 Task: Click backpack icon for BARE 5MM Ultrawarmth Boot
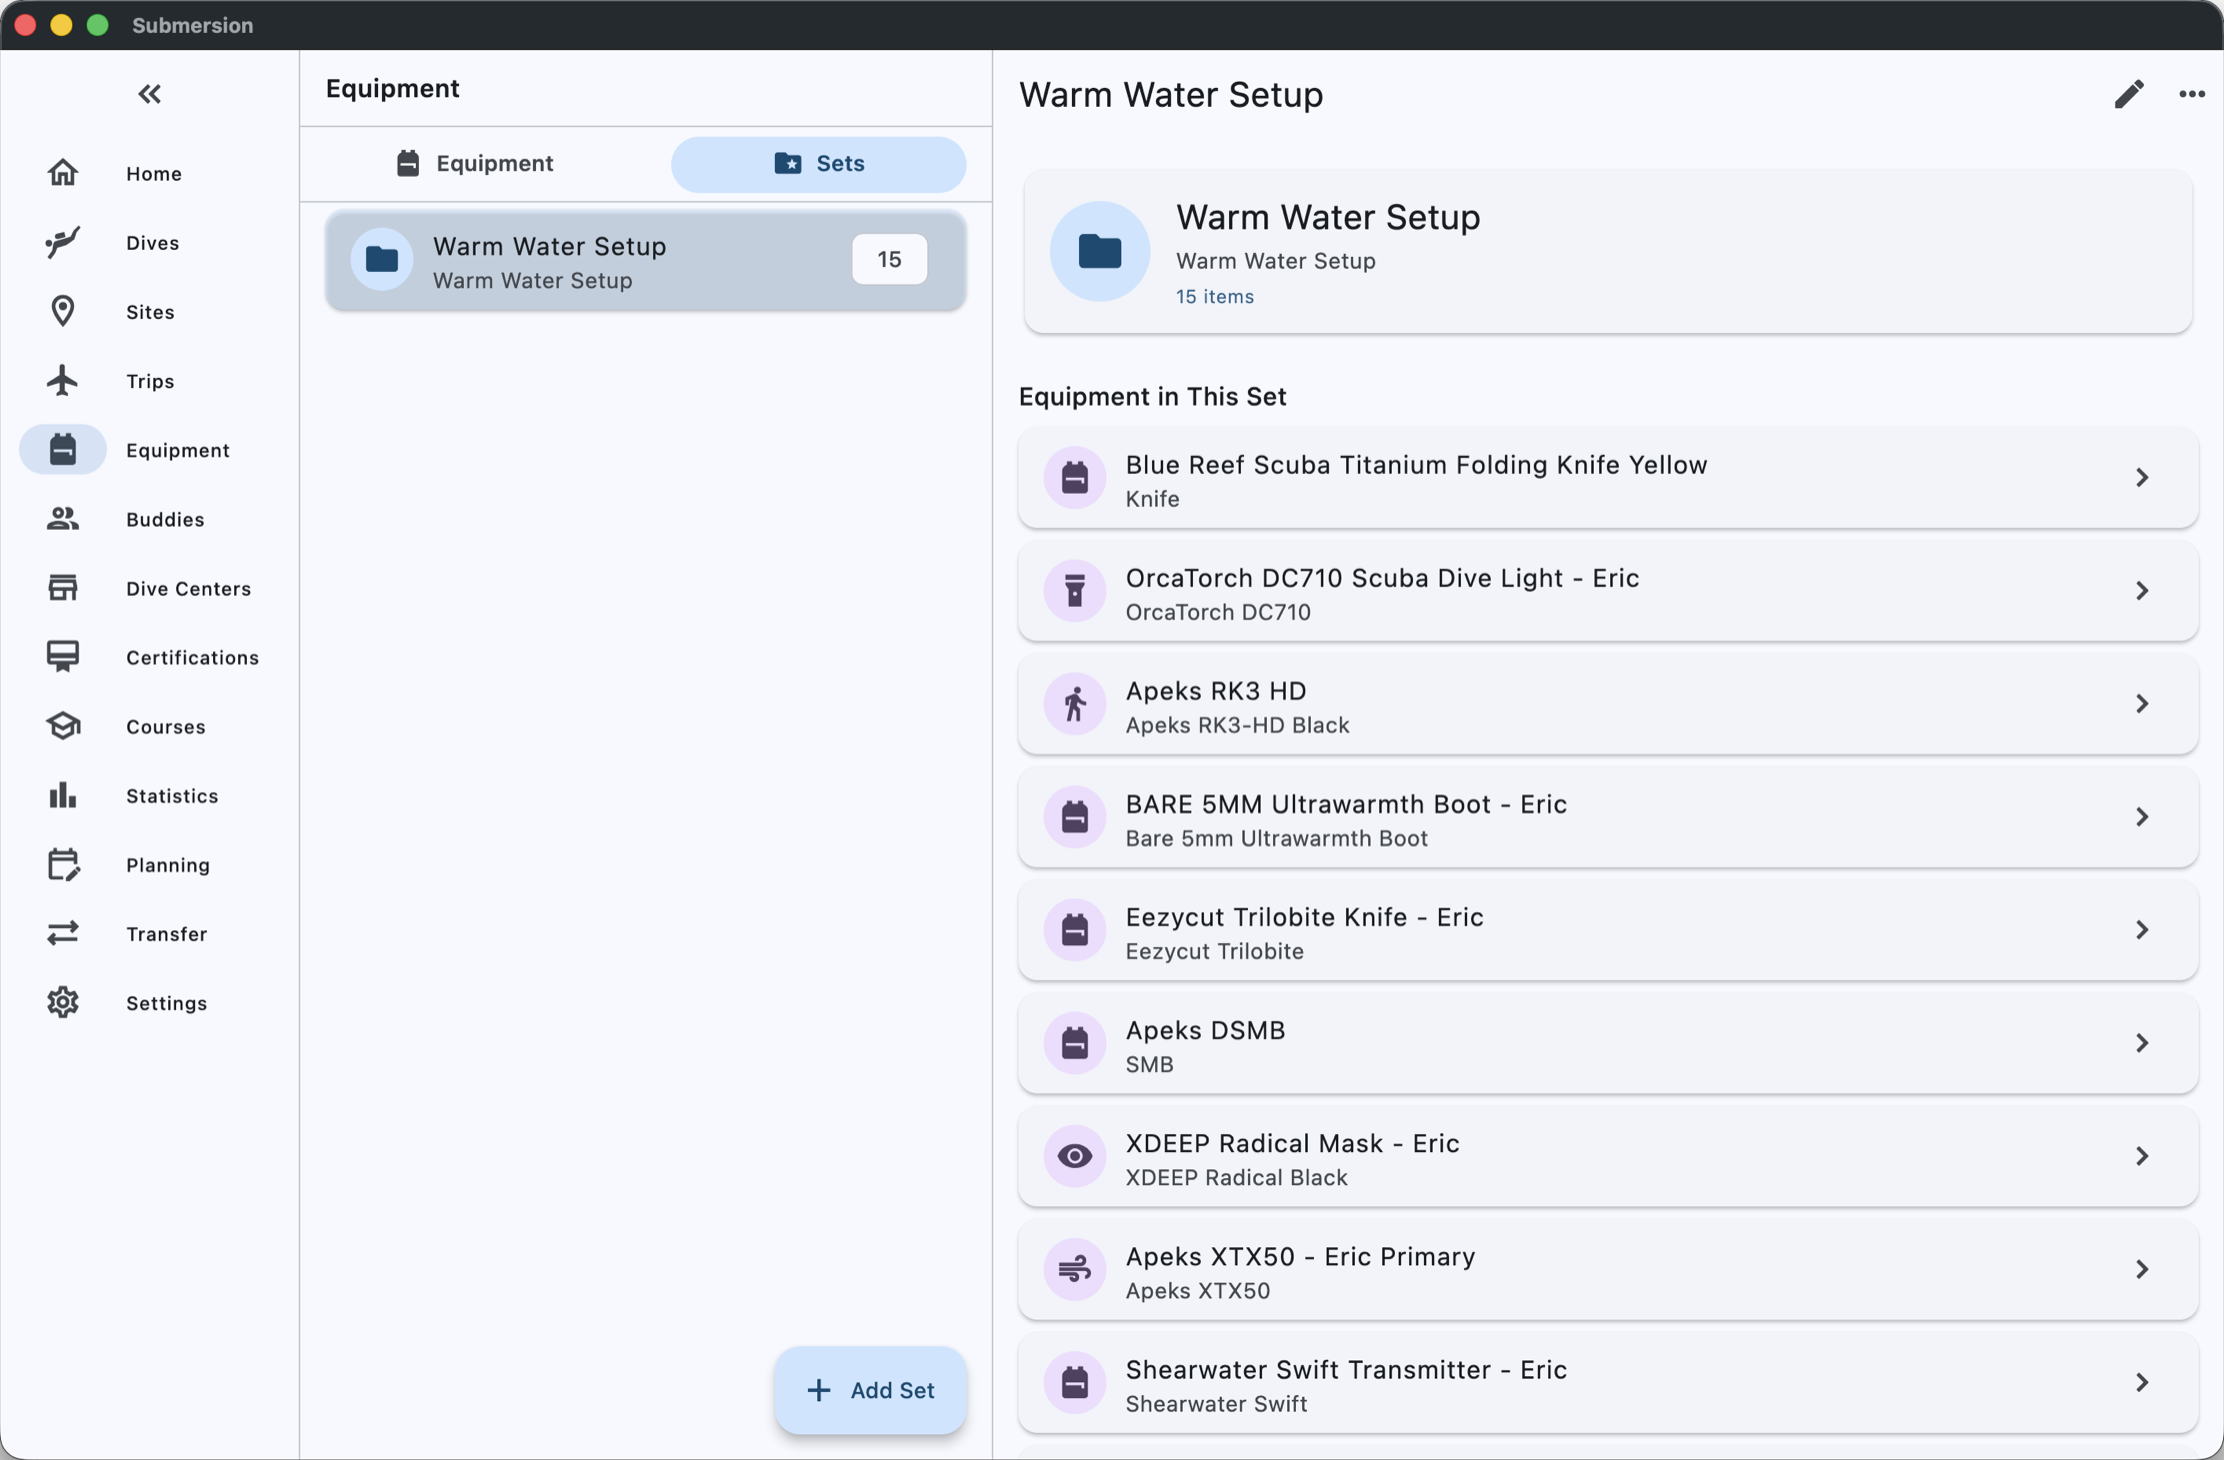click(x=1075, y=817)
